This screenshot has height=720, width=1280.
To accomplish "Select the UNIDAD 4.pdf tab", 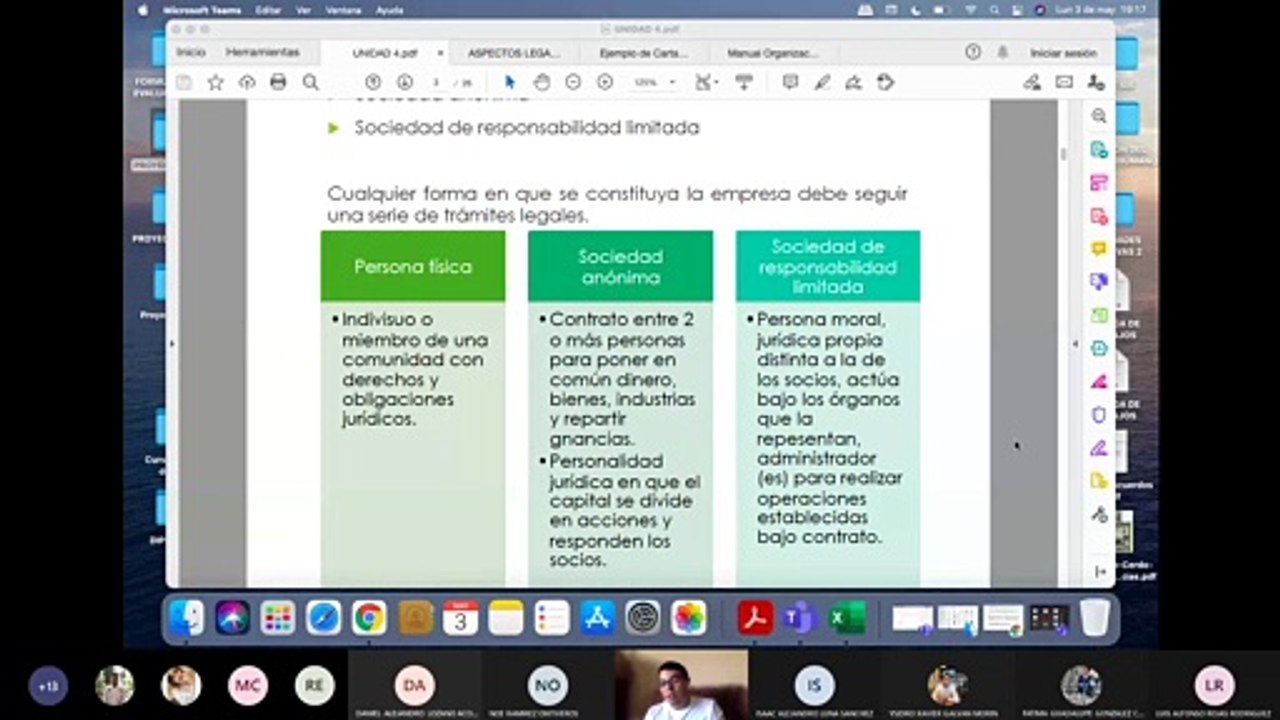I will pyautogui.click(x=385, y=53).
